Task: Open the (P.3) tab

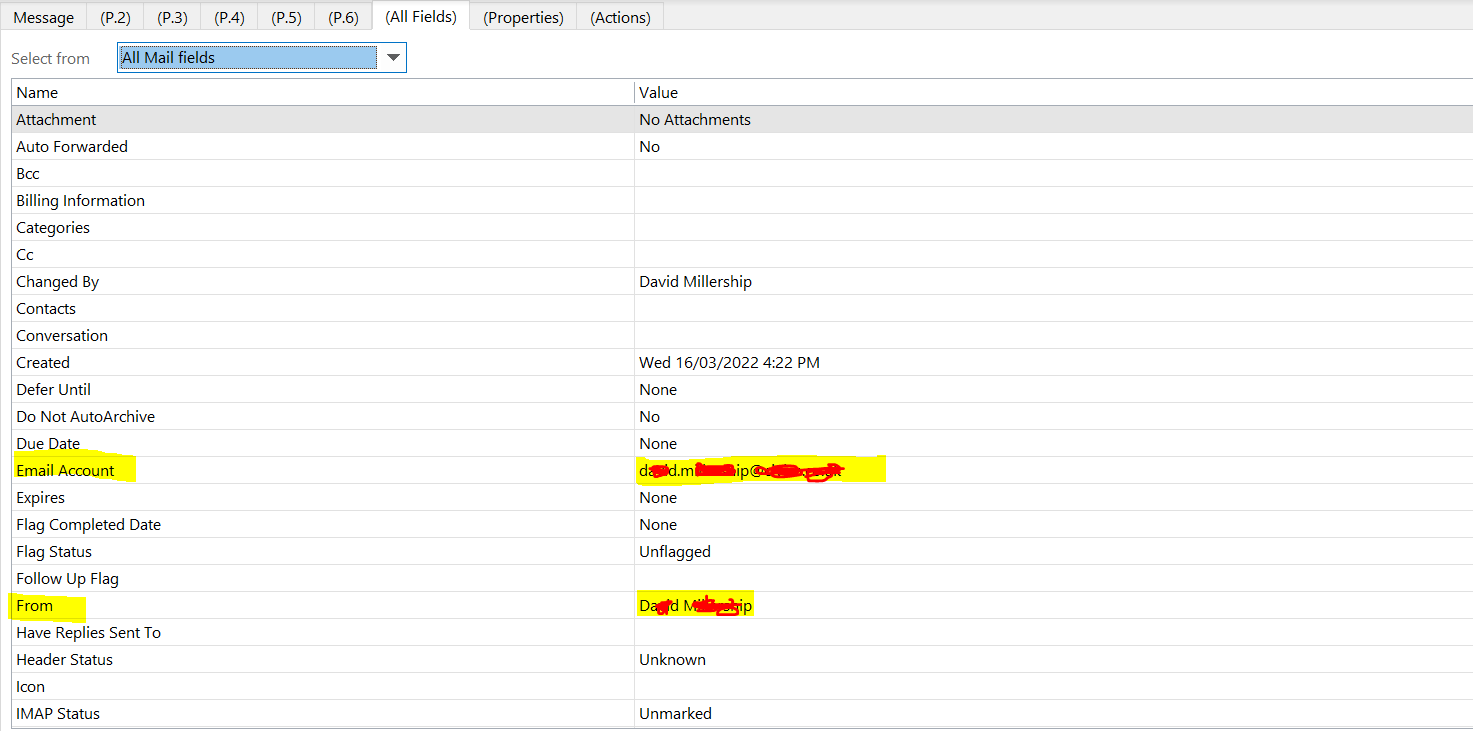Action: (x=173, y=17)
